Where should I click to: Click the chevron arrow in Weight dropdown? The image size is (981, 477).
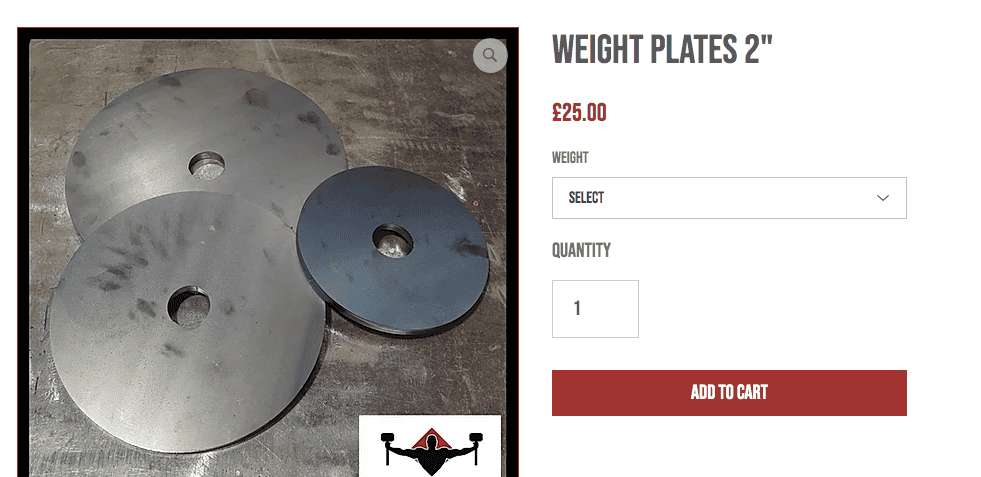coord(883,198)
